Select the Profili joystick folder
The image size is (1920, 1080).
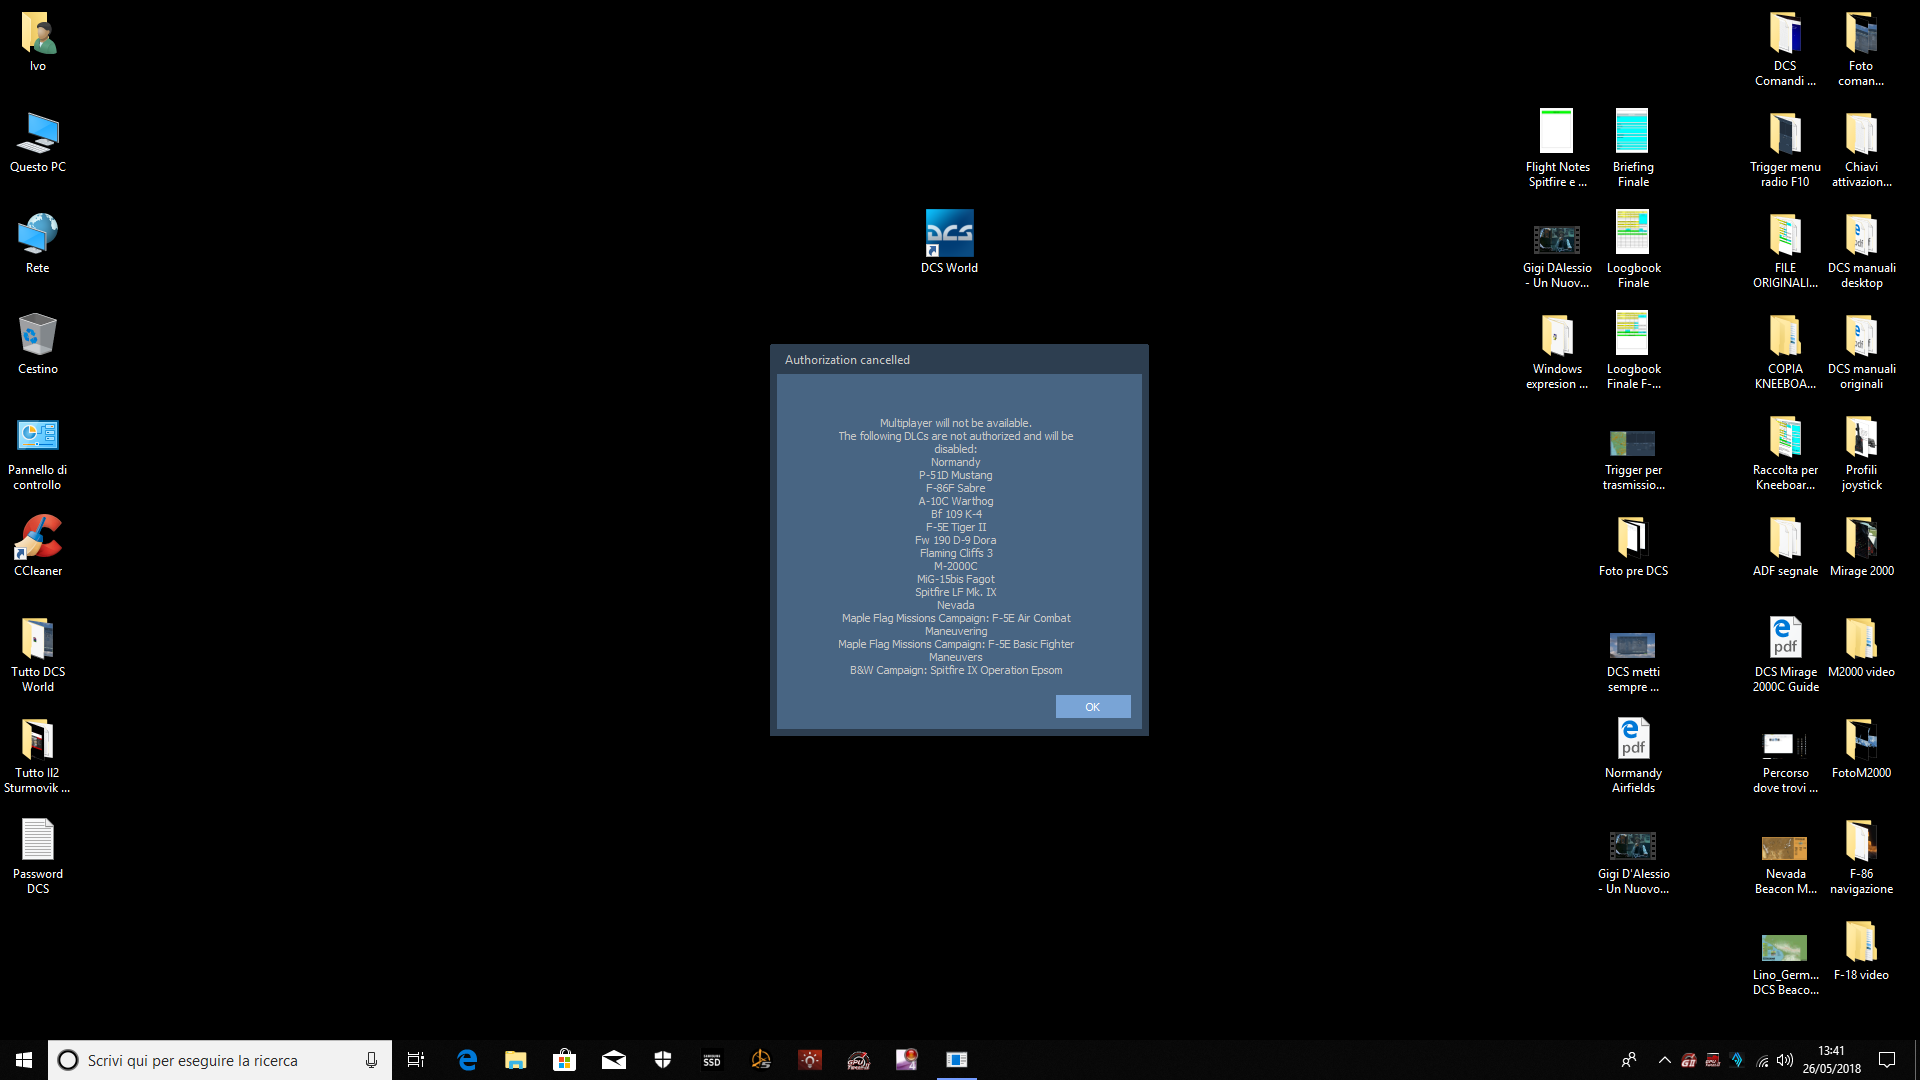point(1861,453)
